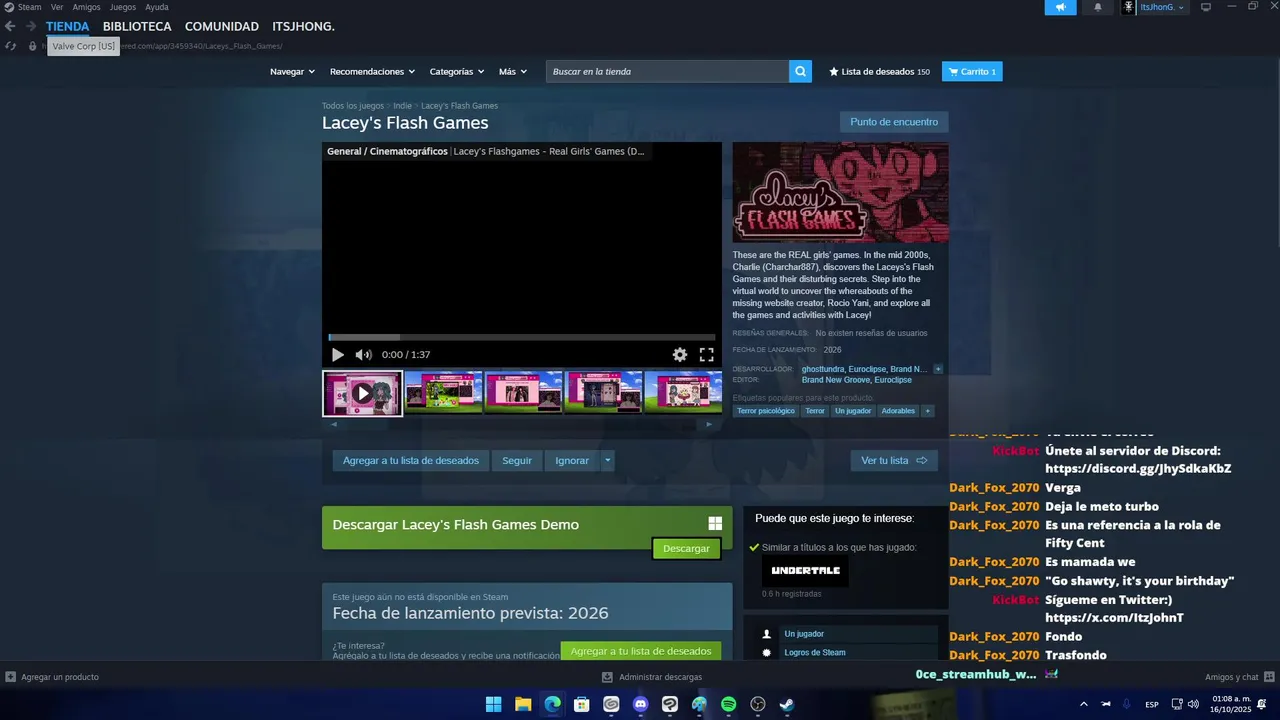The width and height of the screenshot is (1280, 720).
Task: Click the Windows platform icon on demo banner
Action: point(715,523)
